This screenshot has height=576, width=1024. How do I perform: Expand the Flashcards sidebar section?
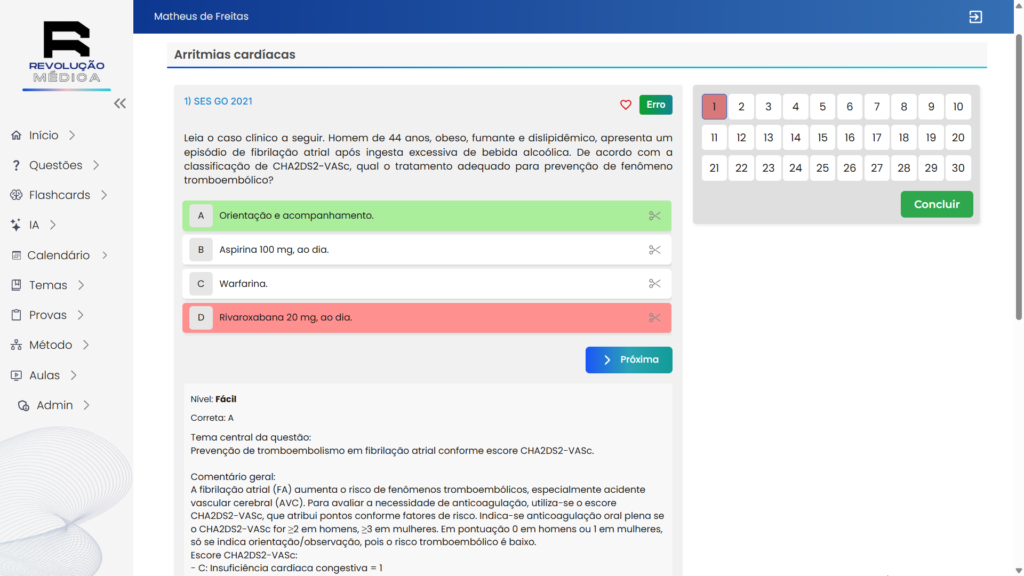point(104,195)
